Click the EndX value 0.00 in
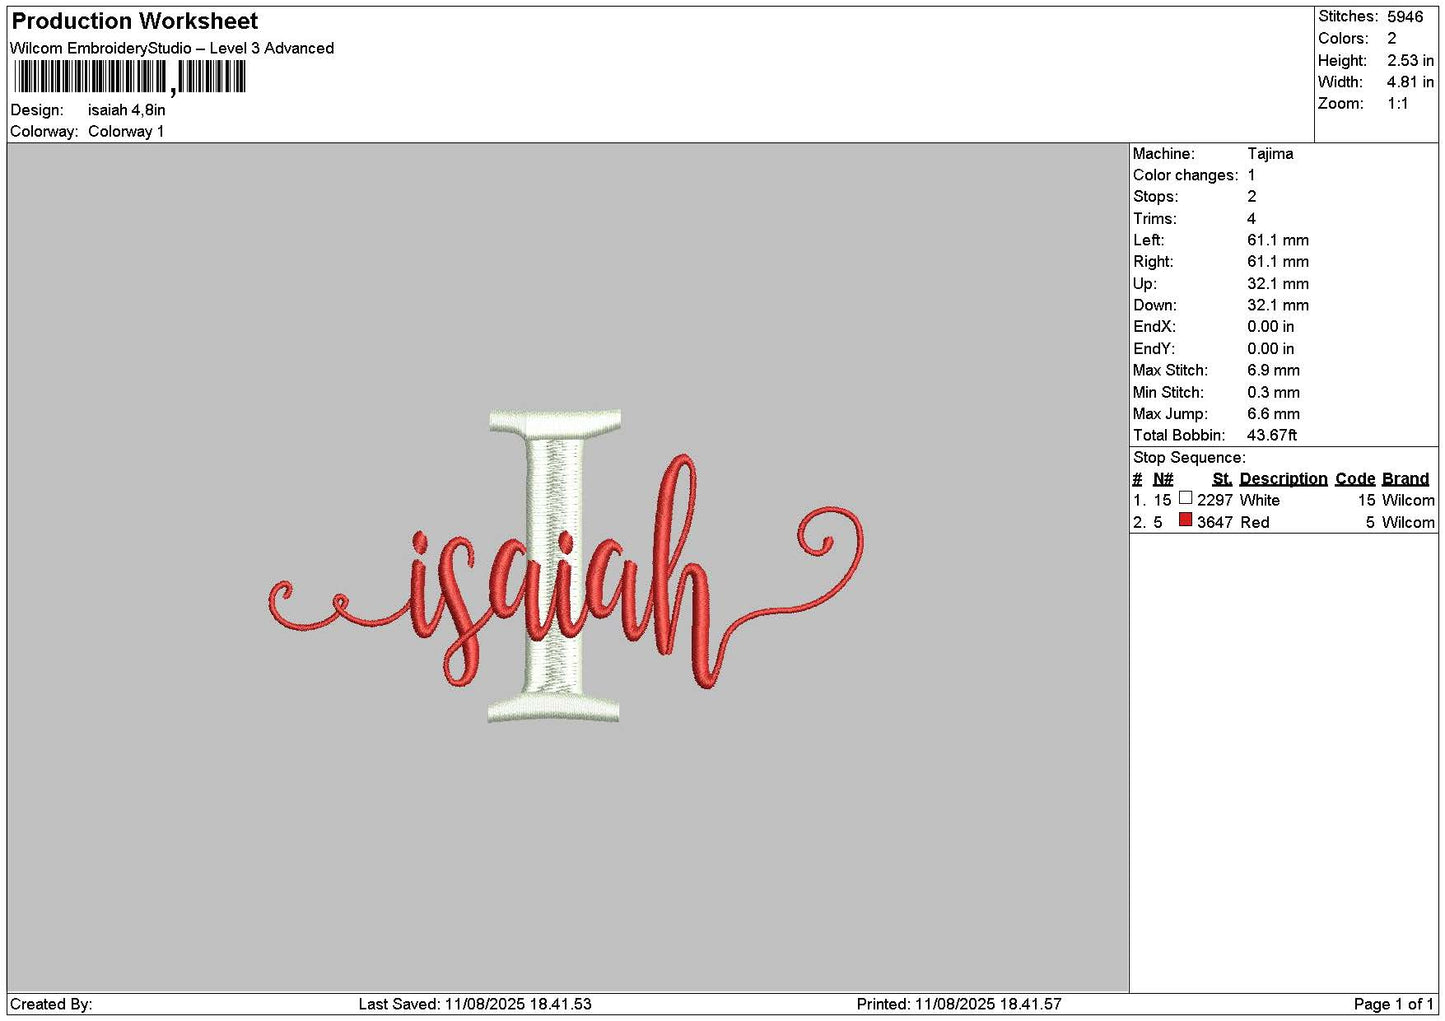The width and height of the screenshot is (1445, 1021). pyautogui.click(x=1271, y=326)
